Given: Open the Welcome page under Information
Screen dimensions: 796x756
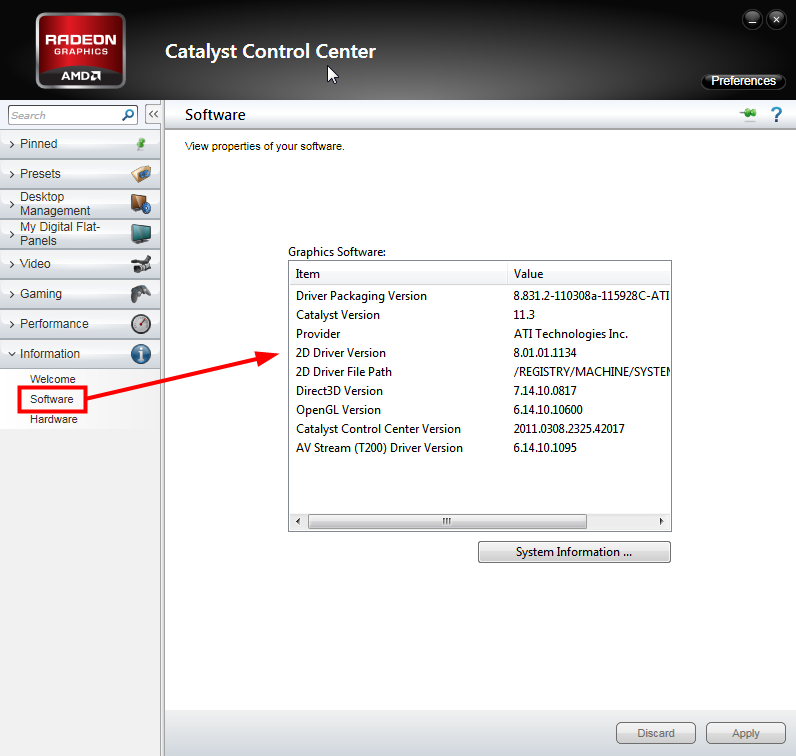Looking at the screenshot, I should tap(53, 379).
